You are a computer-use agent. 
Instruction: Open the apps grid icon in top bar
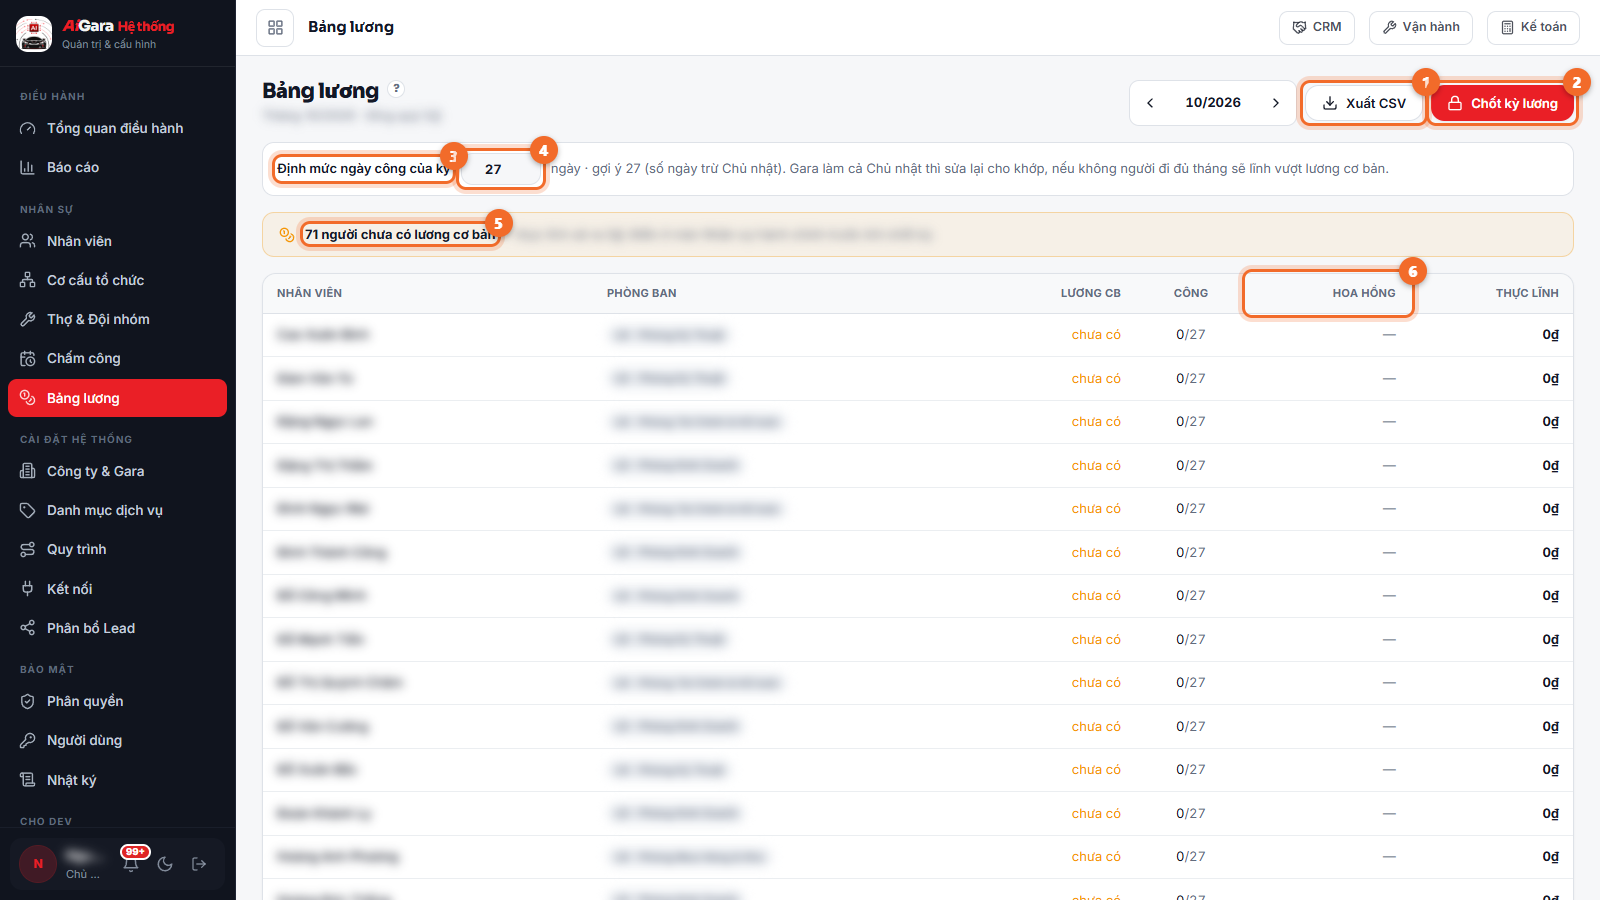tap(275, 27)
